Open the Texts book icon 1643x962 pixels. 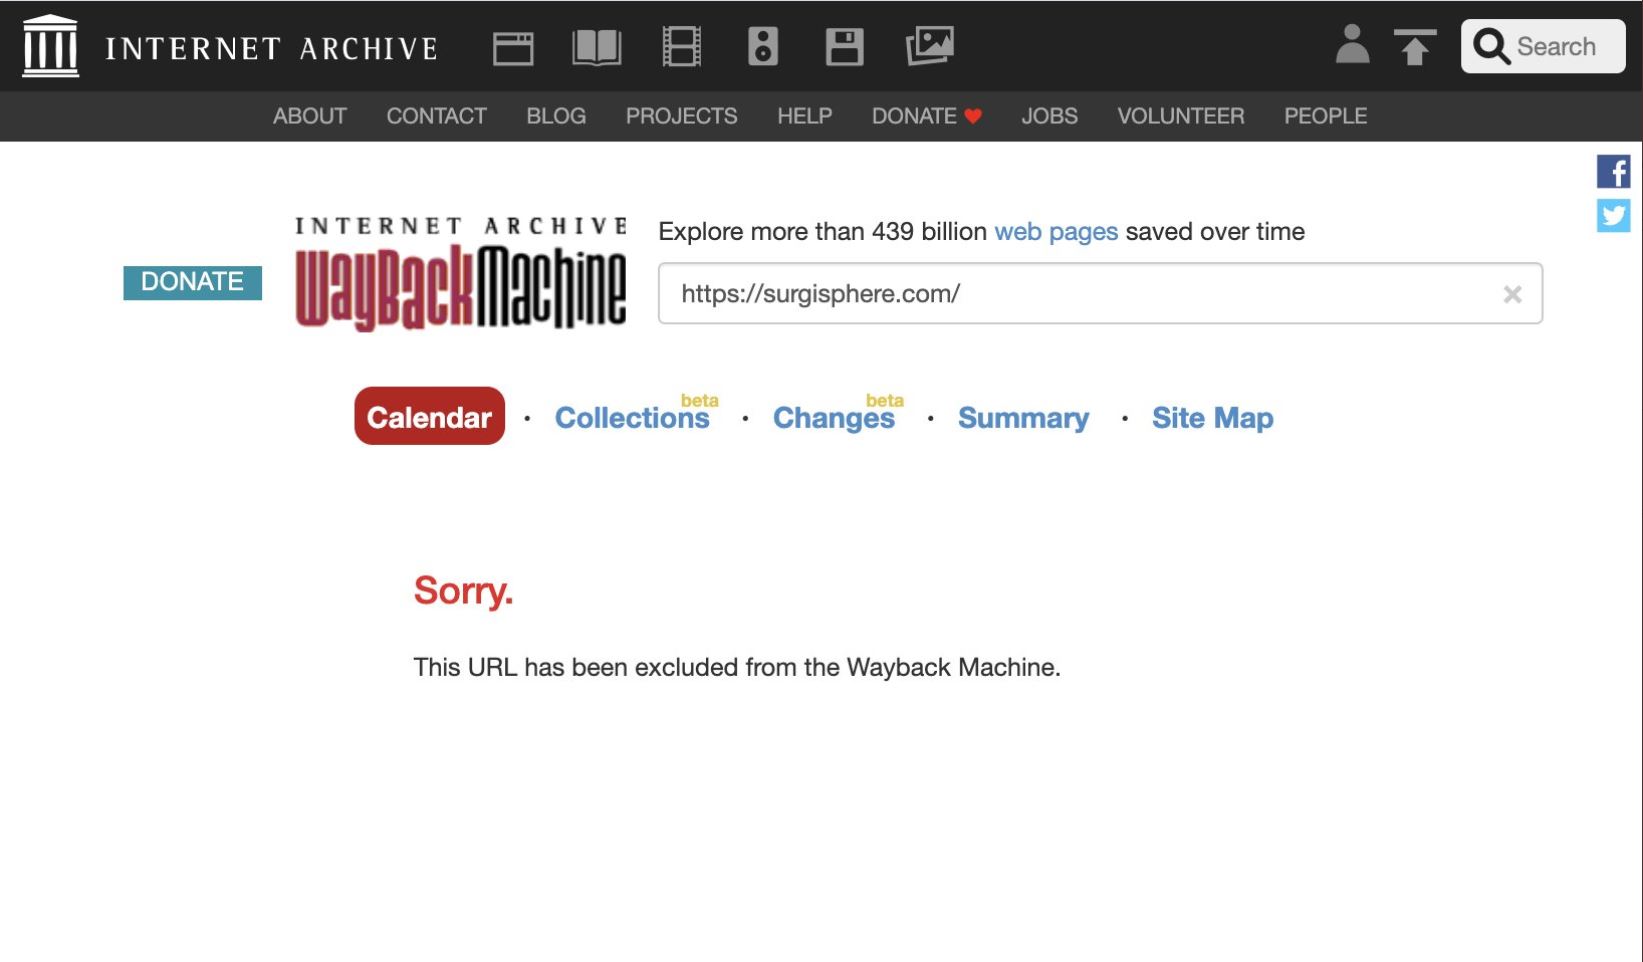[x=597, y=47]
